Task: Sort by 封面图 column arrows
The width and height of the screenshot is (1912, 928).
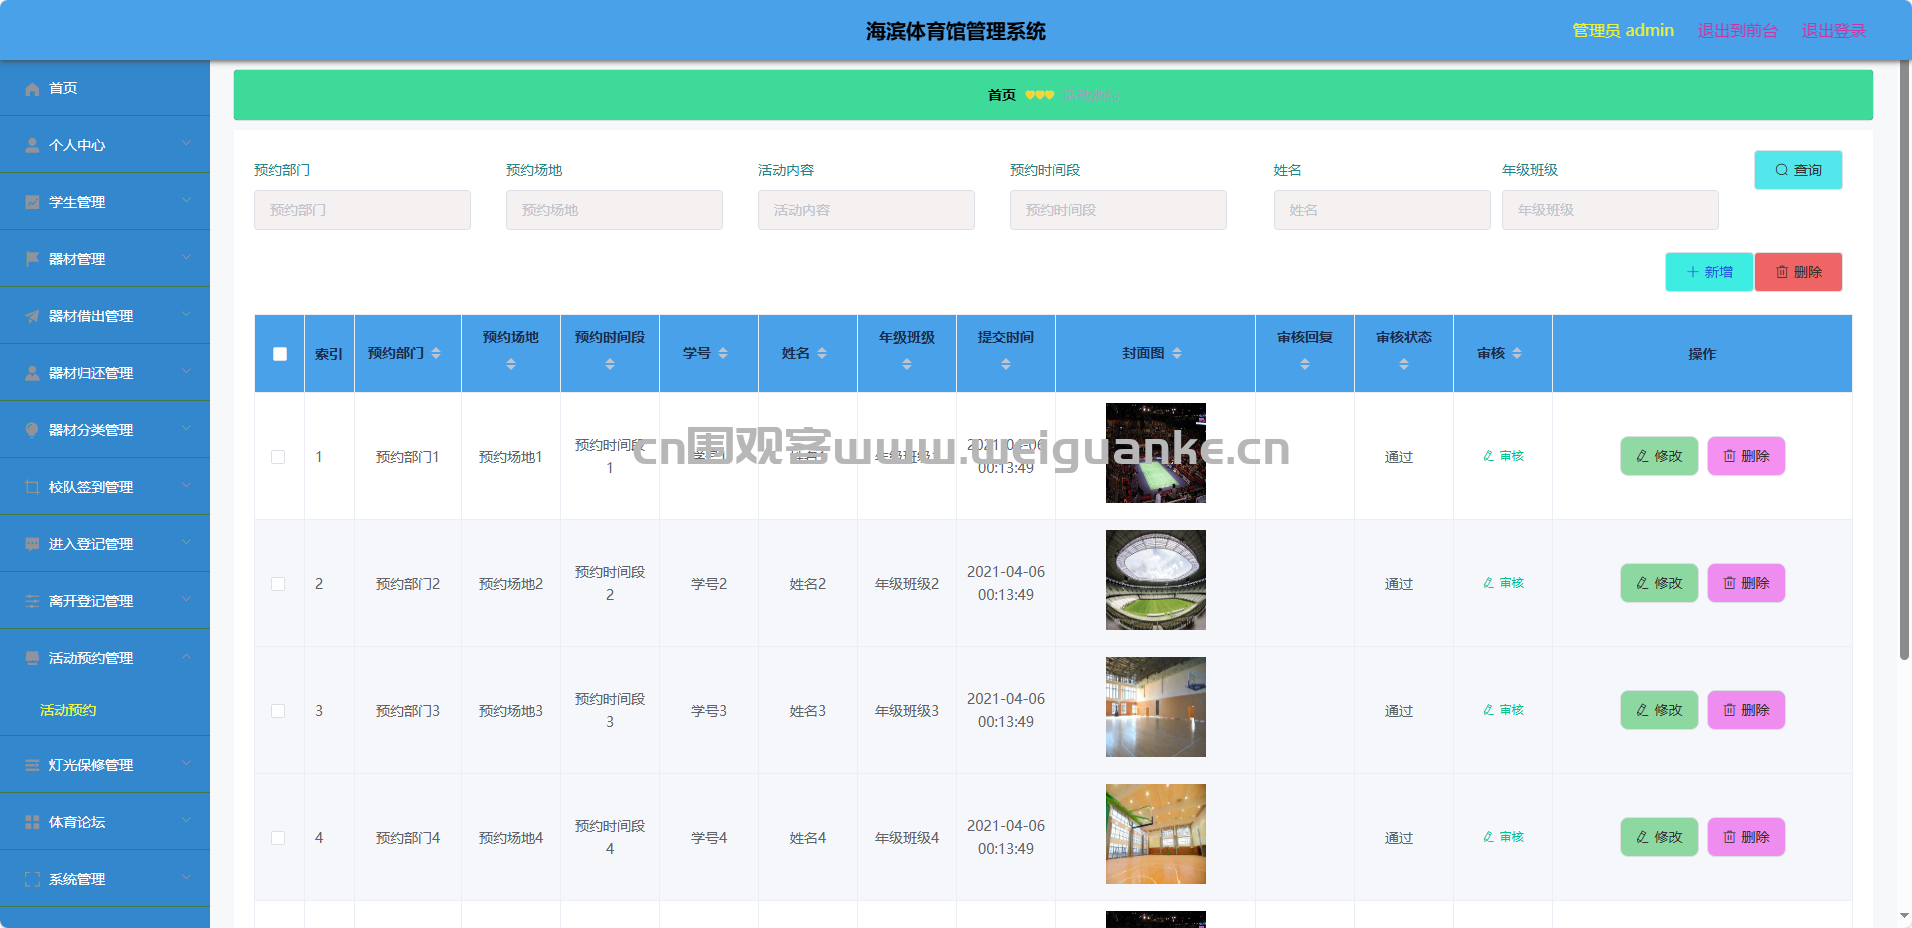Action: pos(1177,354)
